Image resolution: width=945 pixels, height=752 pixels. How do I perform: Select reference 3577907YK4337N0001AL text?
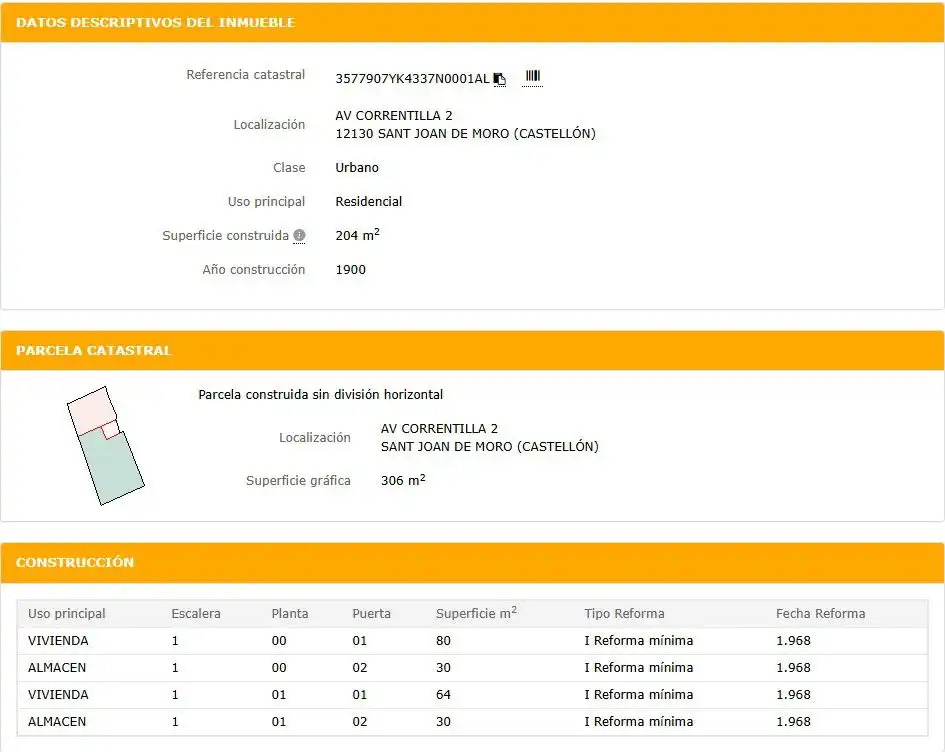coord(412,79)
